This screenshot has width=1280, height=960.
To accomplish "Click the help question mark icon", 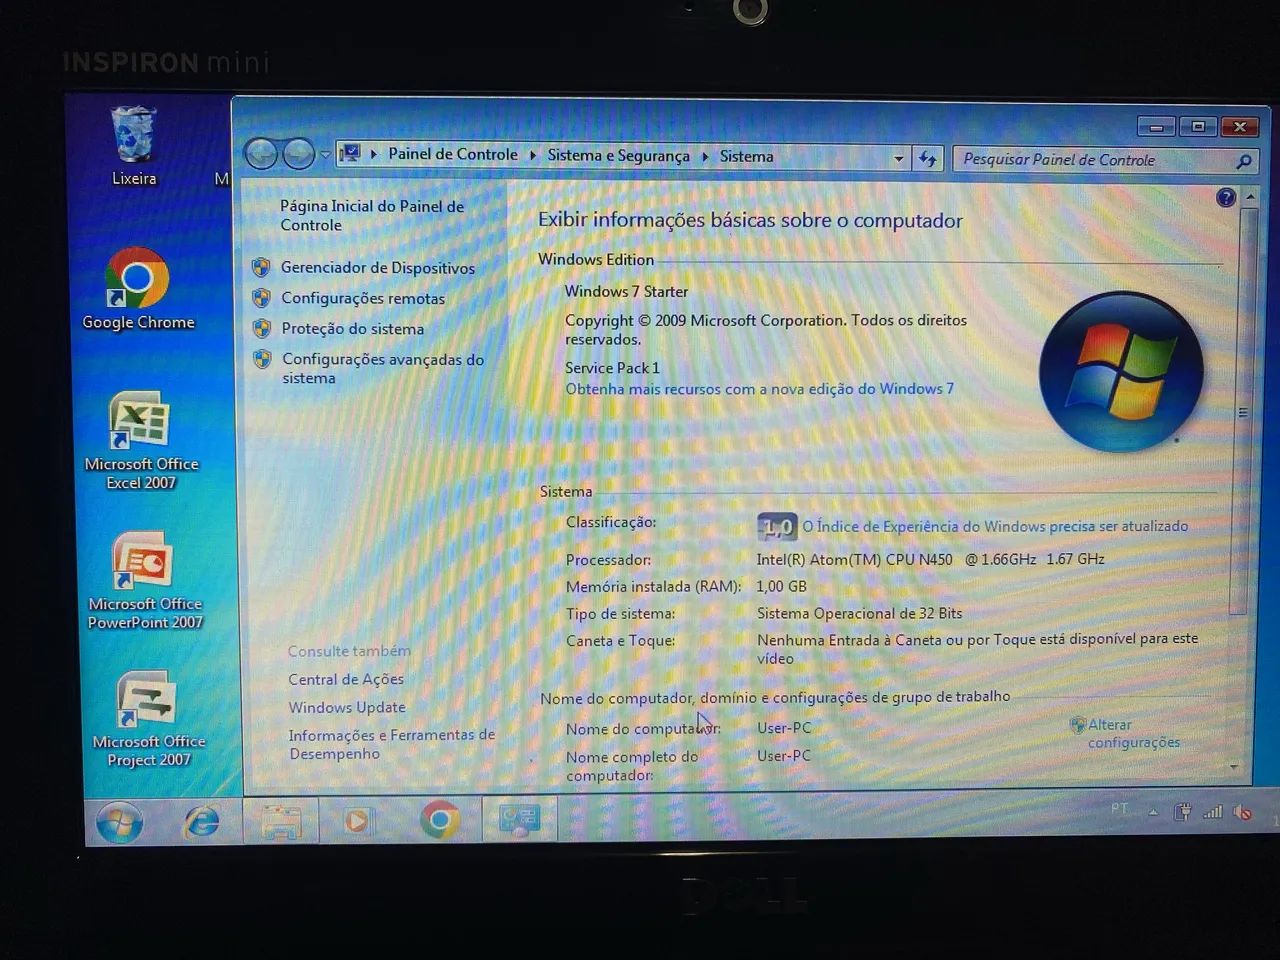I will (x=1226, y=198).
